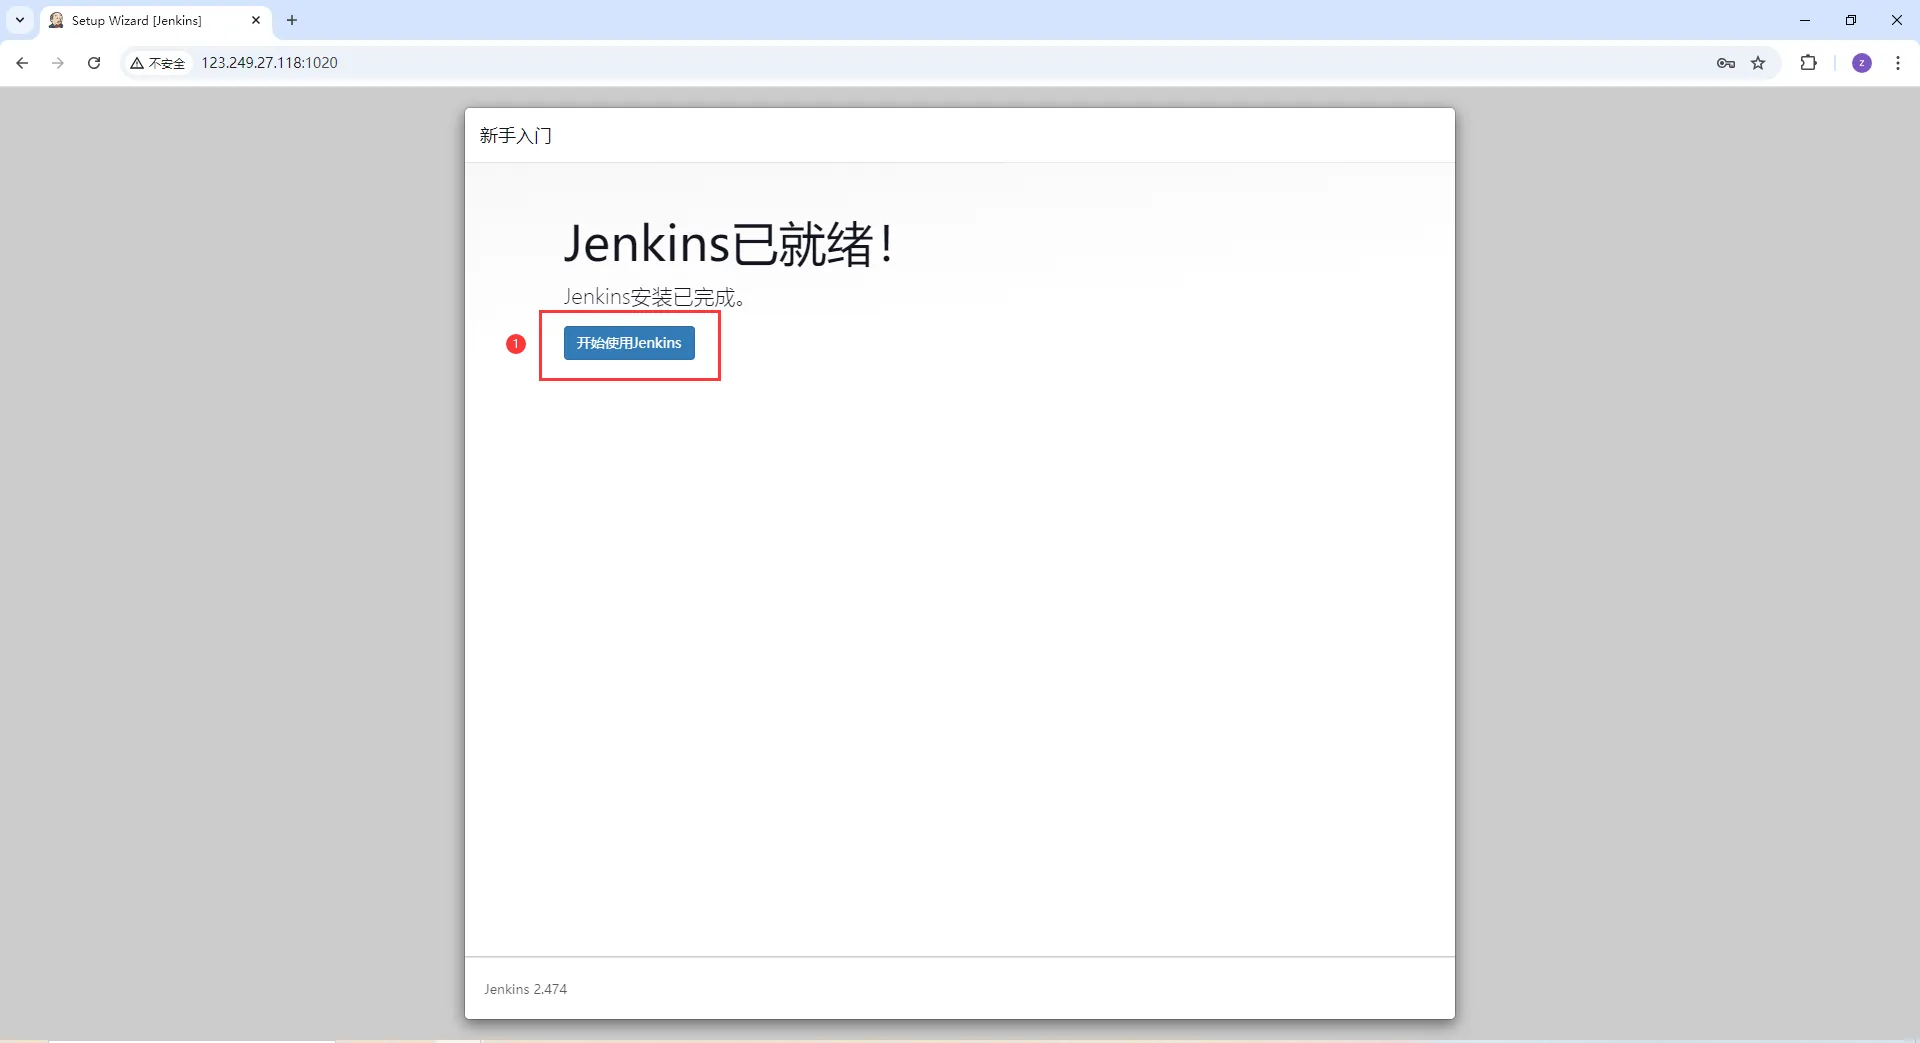Open the browser extensions menu

(1808, 63)
